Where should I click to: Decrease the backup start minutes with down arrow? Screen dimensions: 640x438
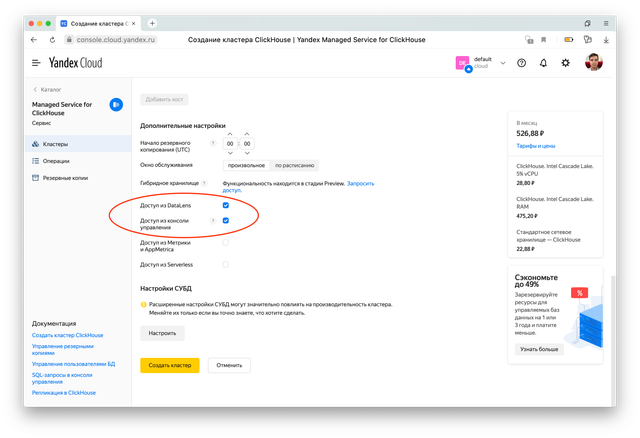coord(249,155)
